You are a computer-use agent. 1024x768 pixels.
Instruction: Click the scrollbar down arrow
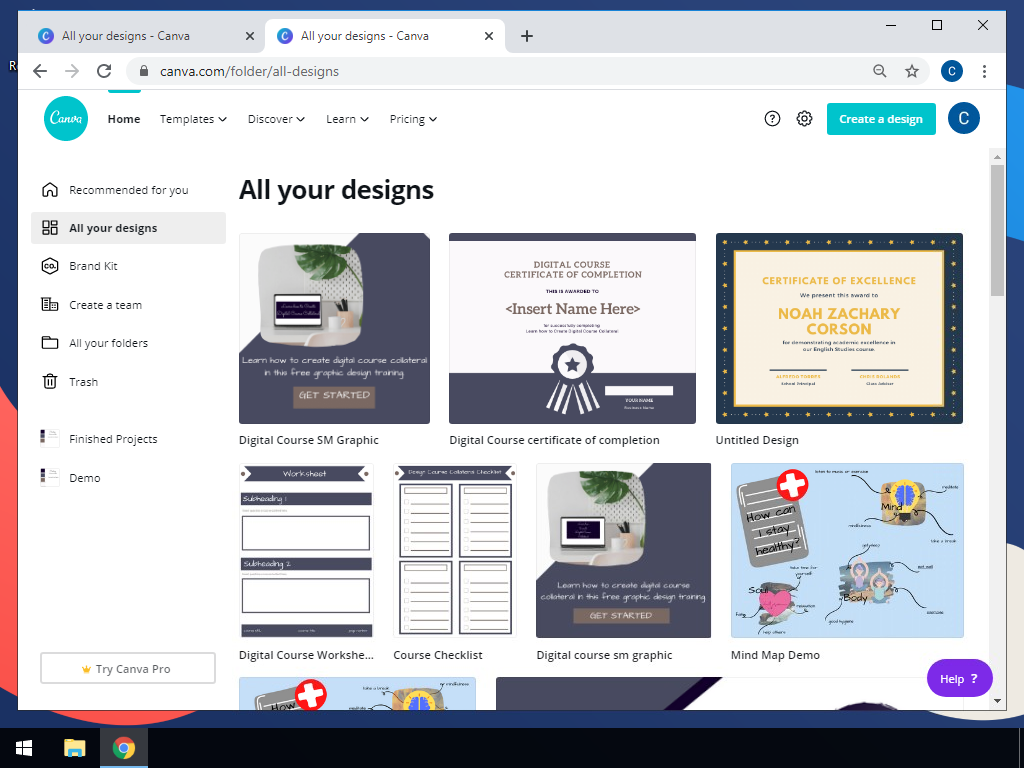tap(997, 701)
